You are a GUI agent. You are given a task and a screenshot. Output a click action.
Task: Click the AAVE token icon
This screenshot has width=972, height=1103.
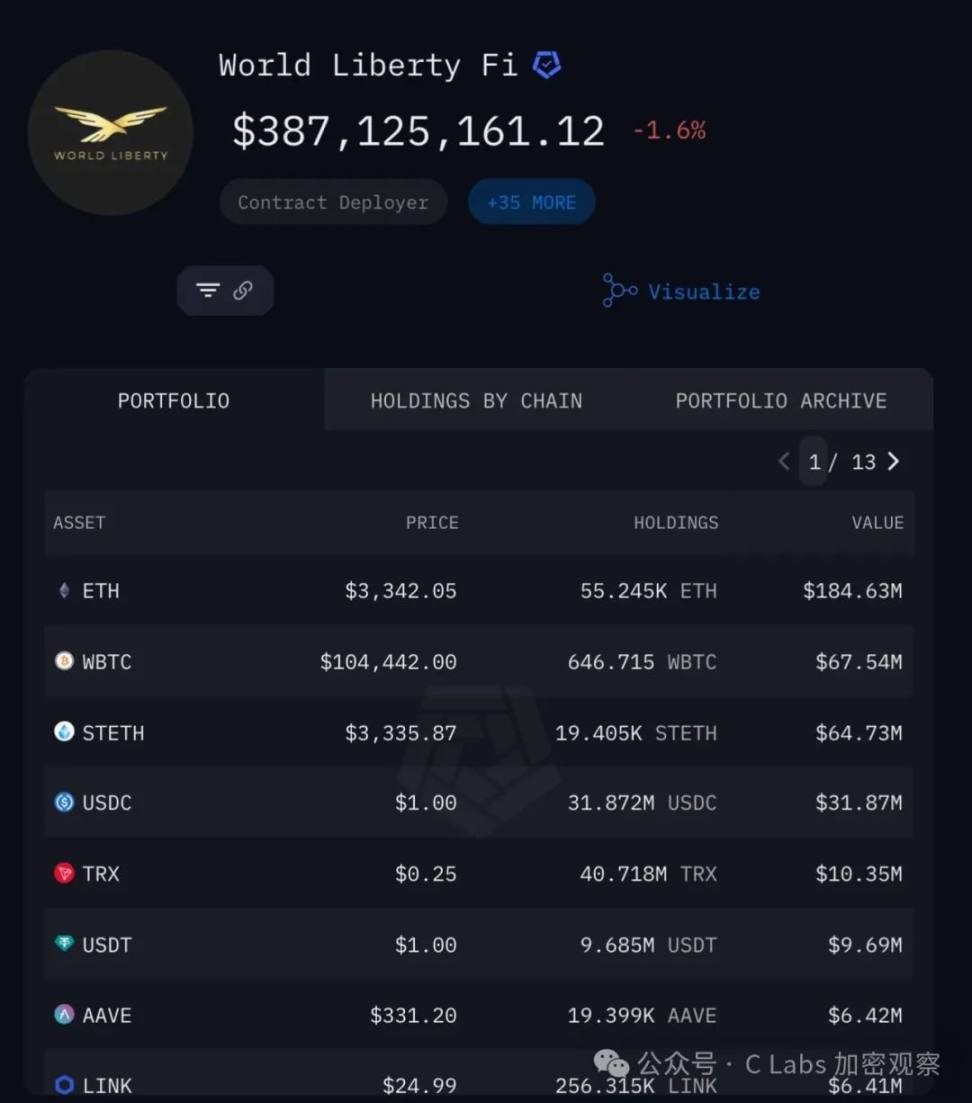coord(64,1015)
